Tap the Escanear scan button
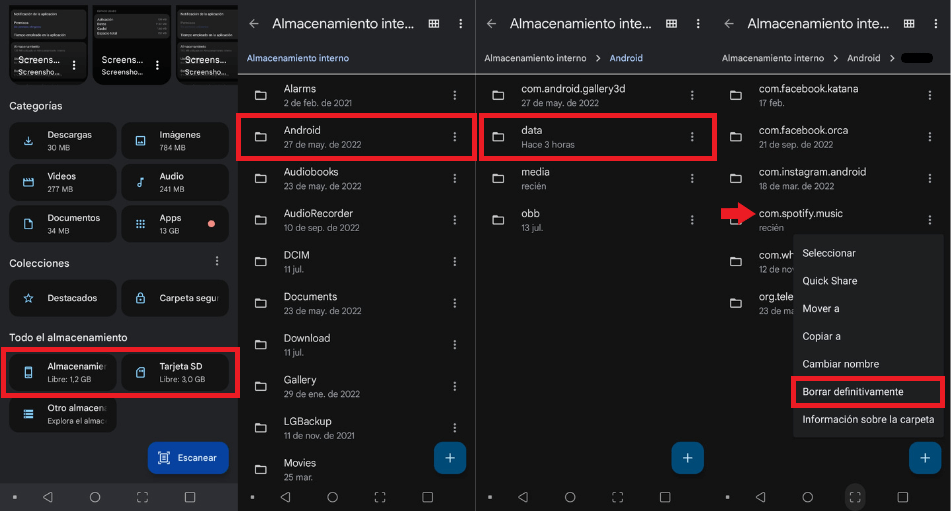 188,458
